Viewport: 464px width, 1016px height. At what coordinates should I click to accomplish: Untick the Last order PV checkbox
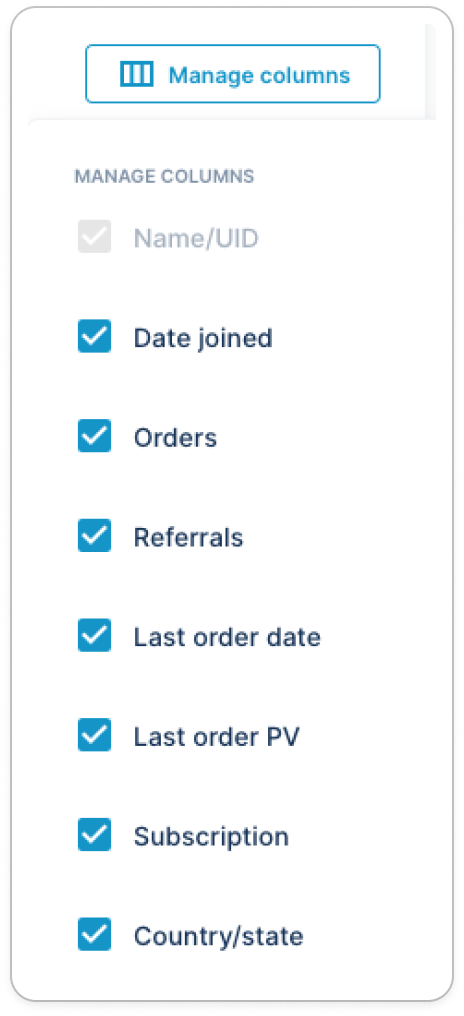pyautogui.click(x=95, y=735)
